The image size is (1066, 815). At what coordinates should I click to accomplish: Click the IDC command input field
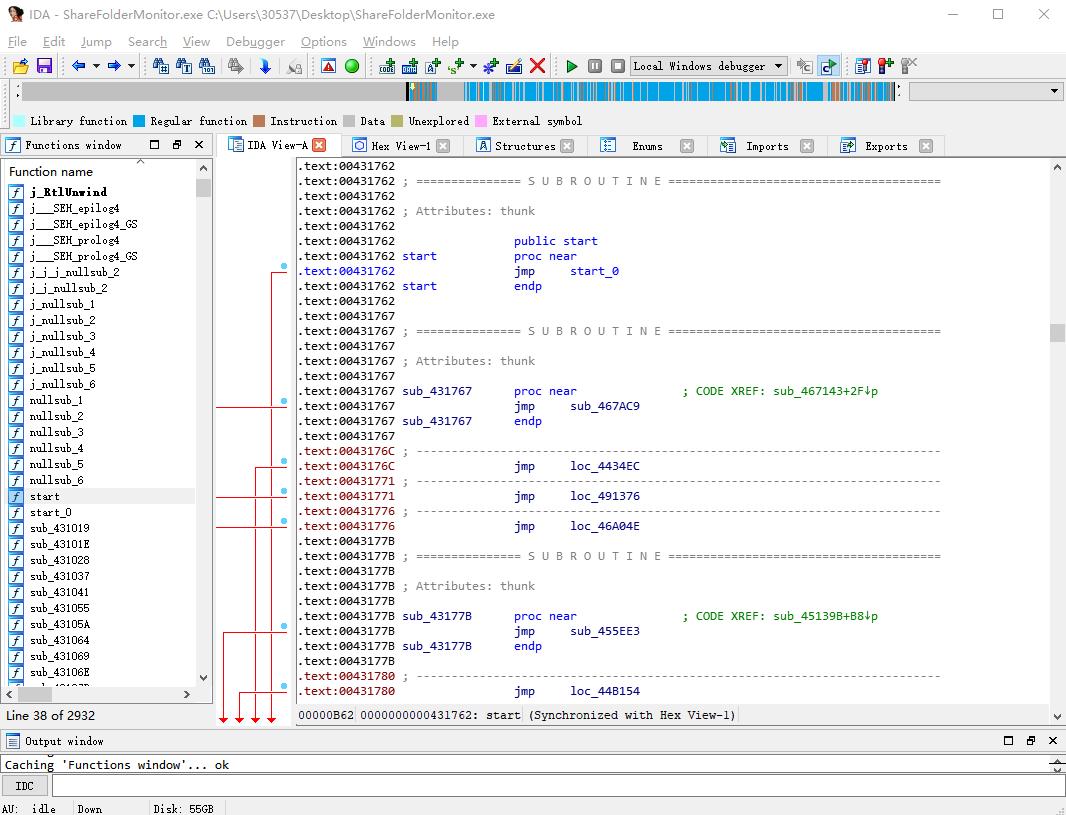550,786
